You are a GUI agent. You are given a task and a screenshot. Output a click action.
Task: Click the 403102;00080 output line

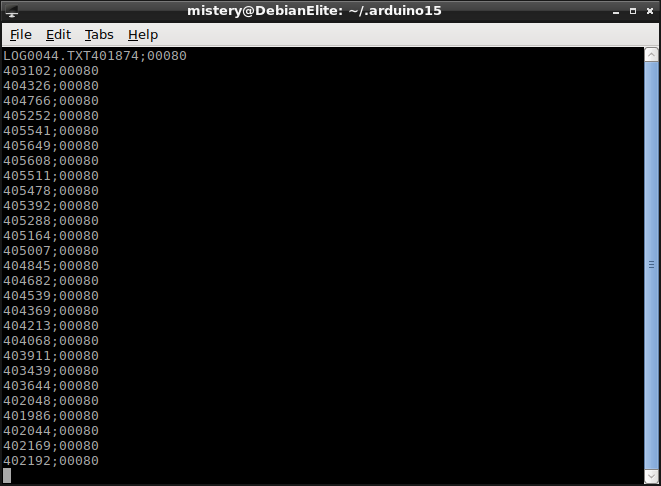click(x=51, y=71)
